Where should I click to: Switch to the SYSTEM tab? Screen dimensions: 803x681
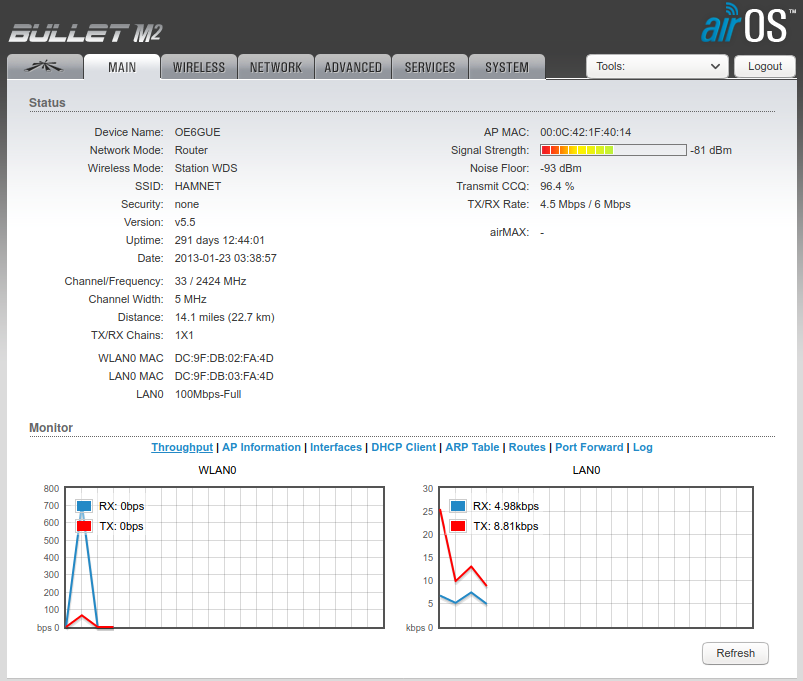point(507,67)
